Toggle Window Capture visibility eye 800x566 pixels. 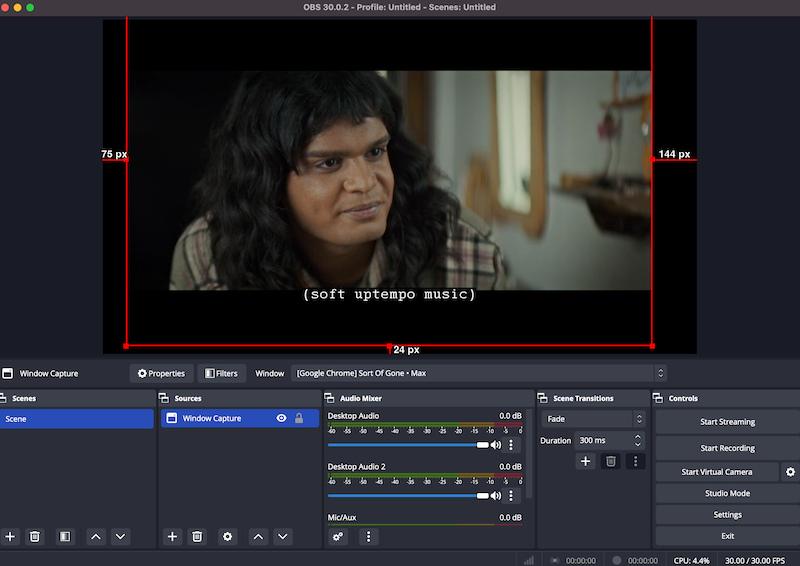click(x=281, y=418)
